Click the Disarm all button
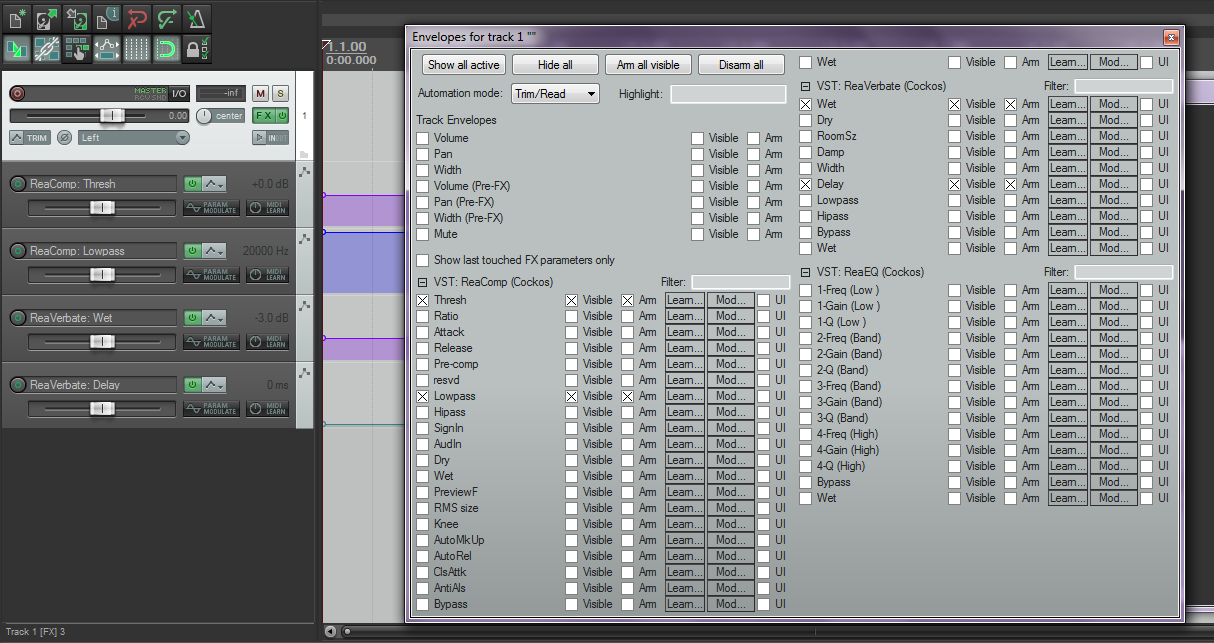The image size is (1214, 643). pos(741,65)
